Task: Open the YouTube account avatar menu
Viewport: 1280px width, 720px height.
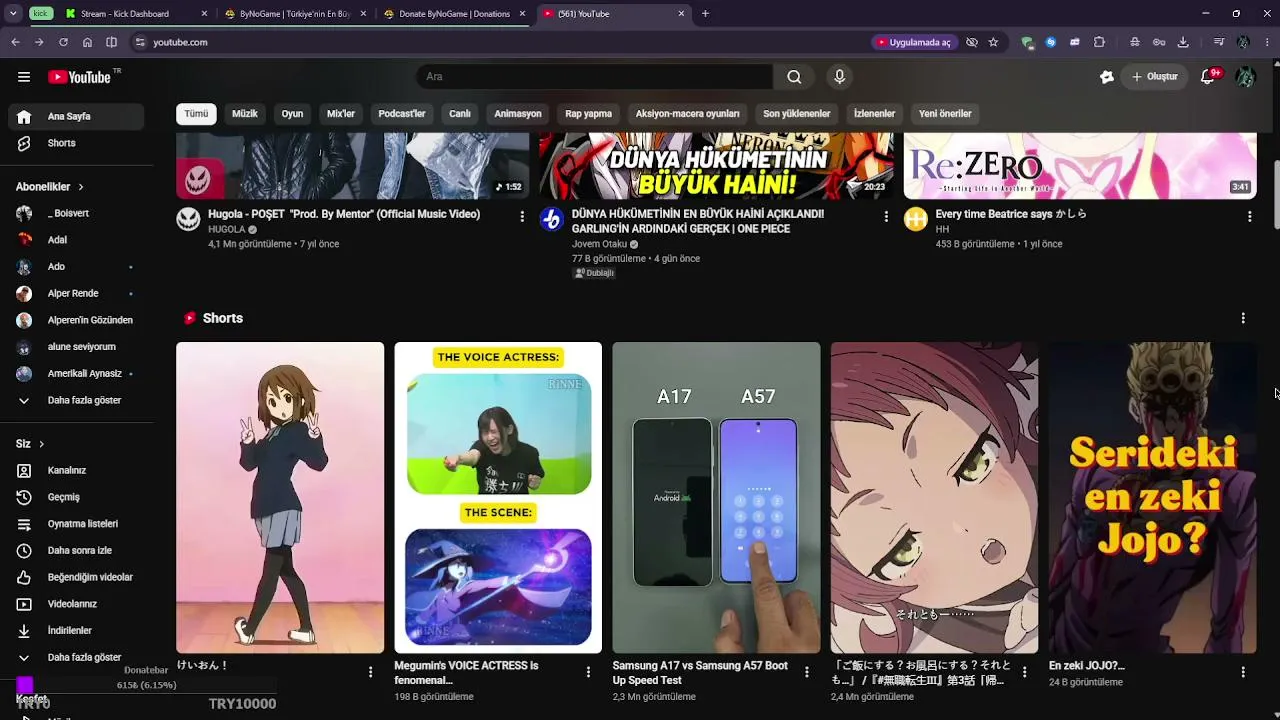Action: (x=1245, y=77)
